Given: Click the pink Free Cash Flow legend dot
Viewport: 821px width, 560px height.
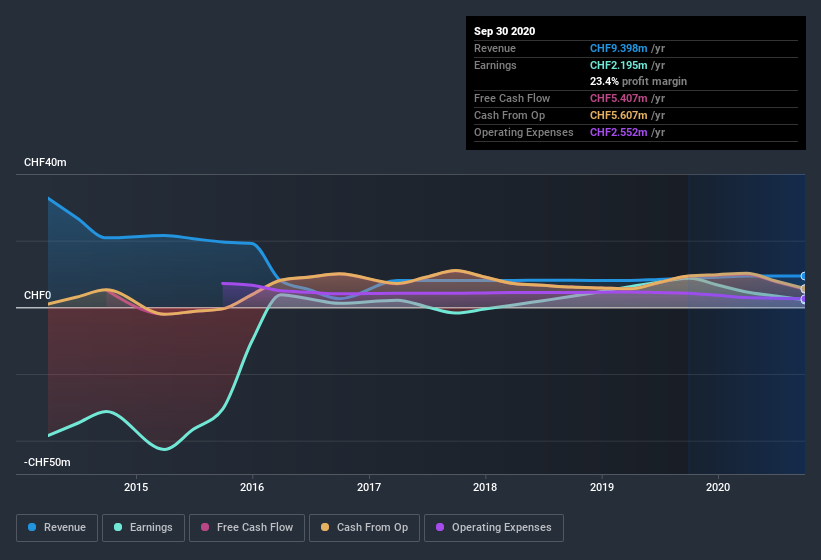Looking at the screenshot, I should (x=205, y=527).
